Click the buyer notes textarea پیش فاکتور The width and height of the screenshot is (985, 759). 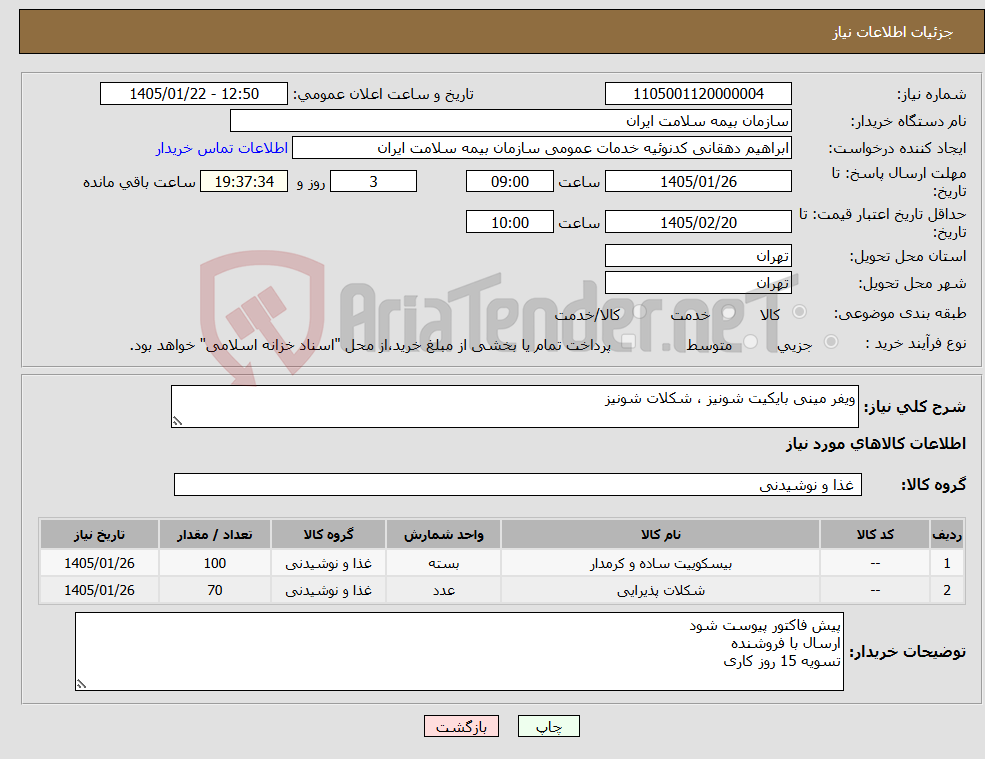(x=459, y=652)
